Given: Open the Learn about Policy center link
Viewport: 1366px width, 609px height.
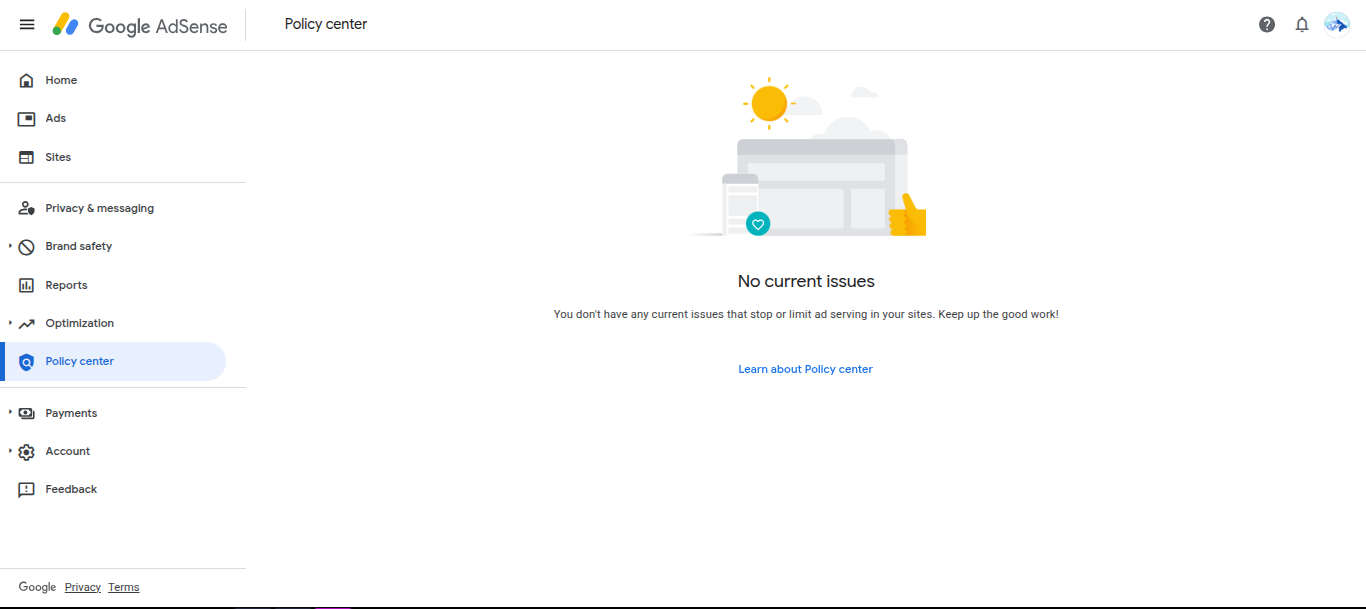Looking at the screenshot, I should tap(805, 369).
